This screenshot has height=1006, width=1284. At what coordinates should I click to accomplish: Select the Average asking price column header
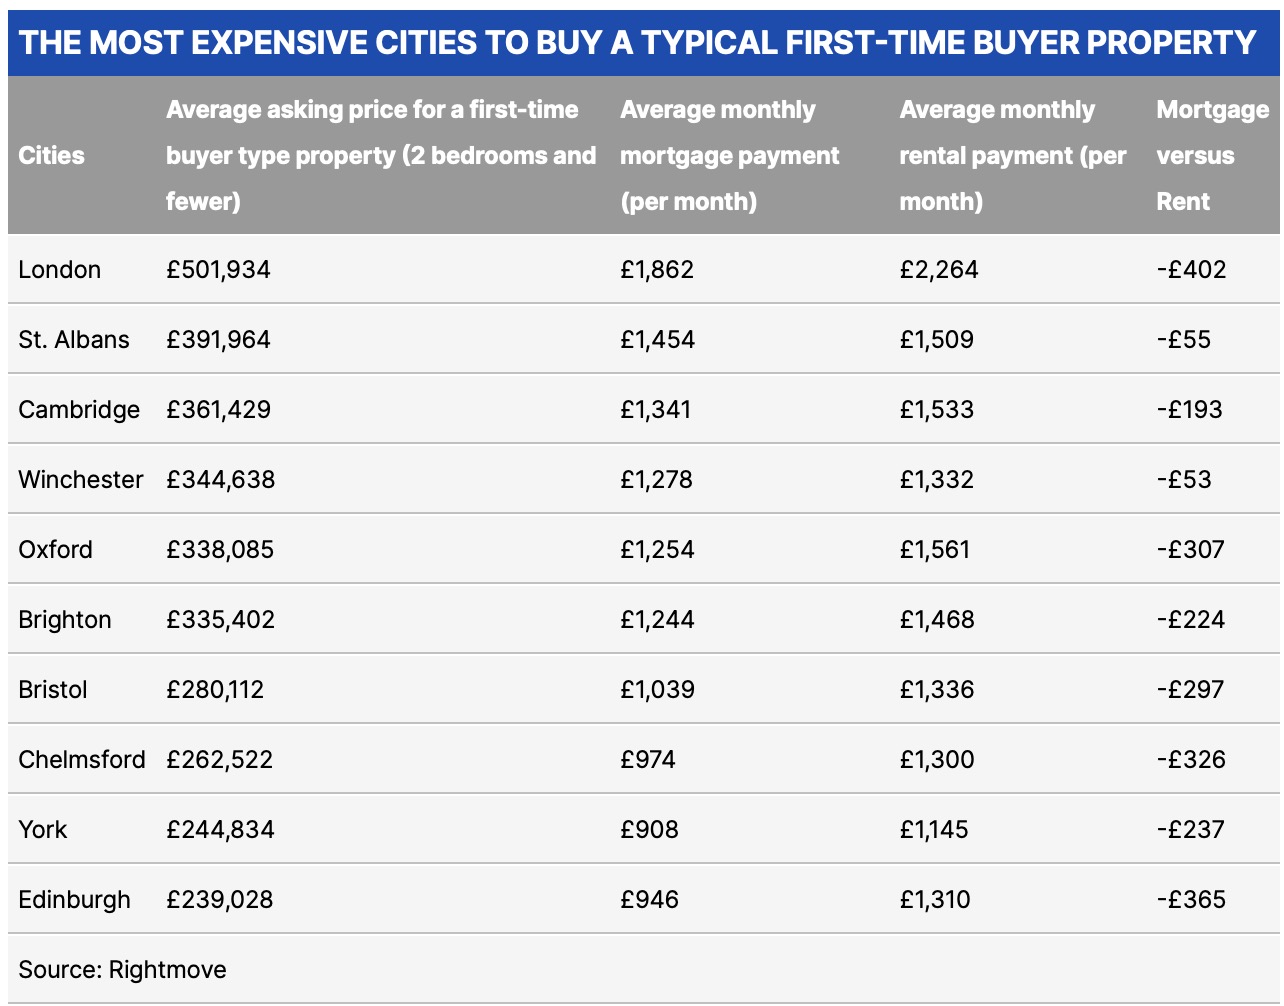[x=381, y=156]
